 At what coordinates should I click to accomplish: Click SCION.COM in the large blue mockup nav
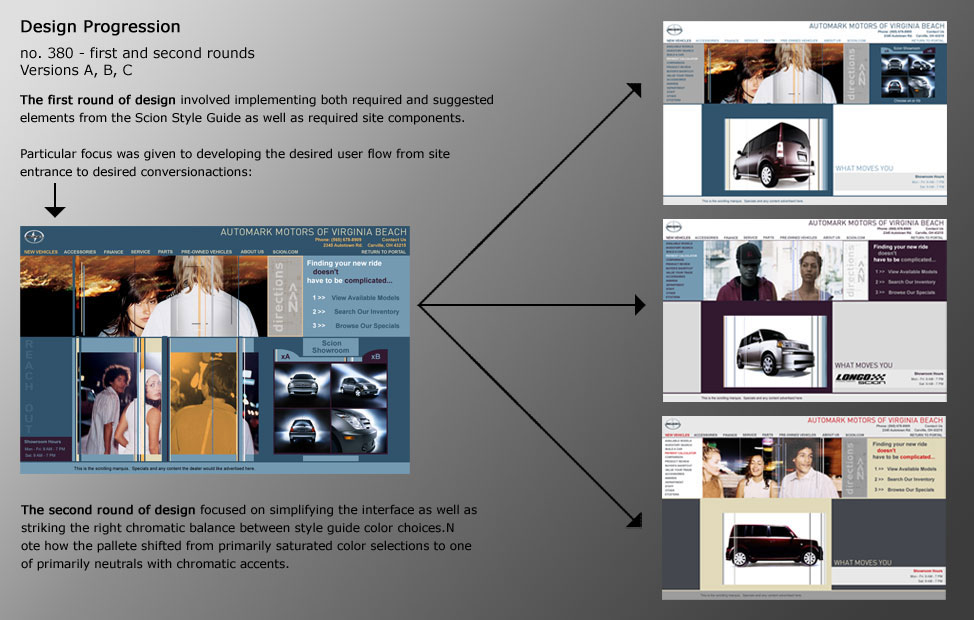pos(285,252)
